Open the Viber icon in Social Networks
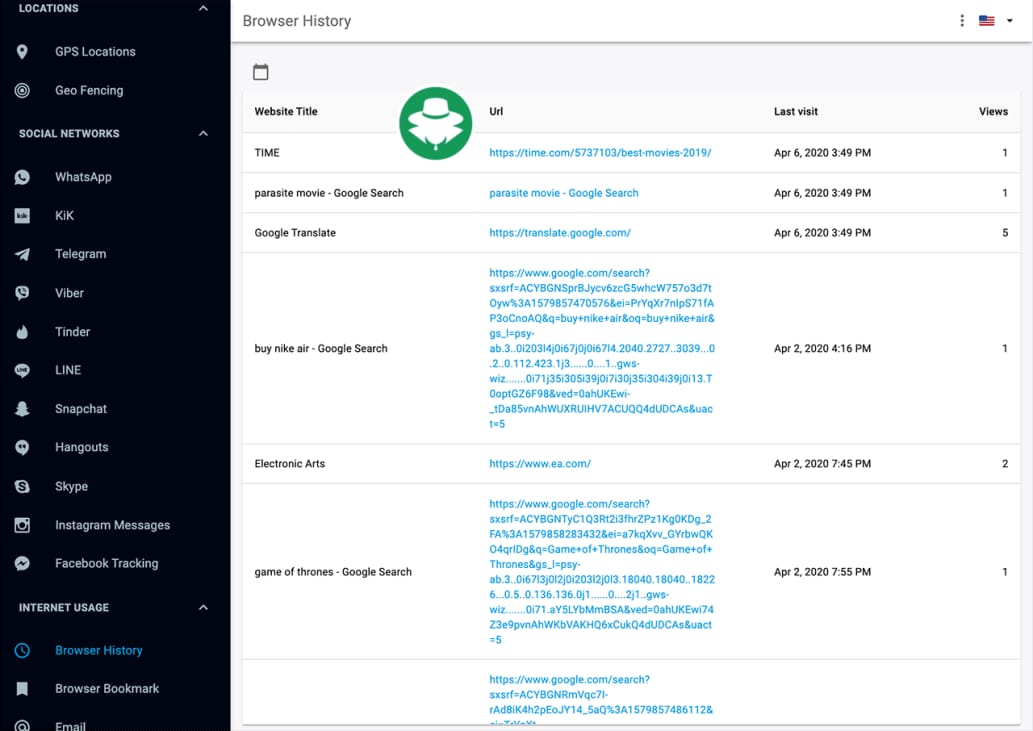Viewport: 1033px width, 731px height. [x=22, y=292]
